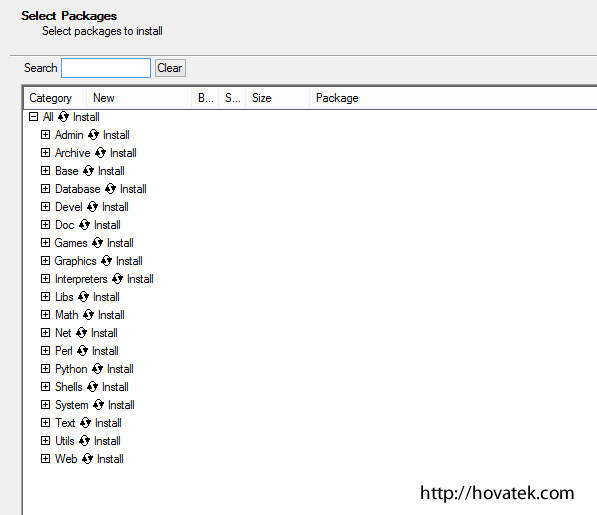Viewport: 597px width, 515px height.
Task: Click the cycle icon next to All
Action: pyautogui.click(x=63, y=117)
